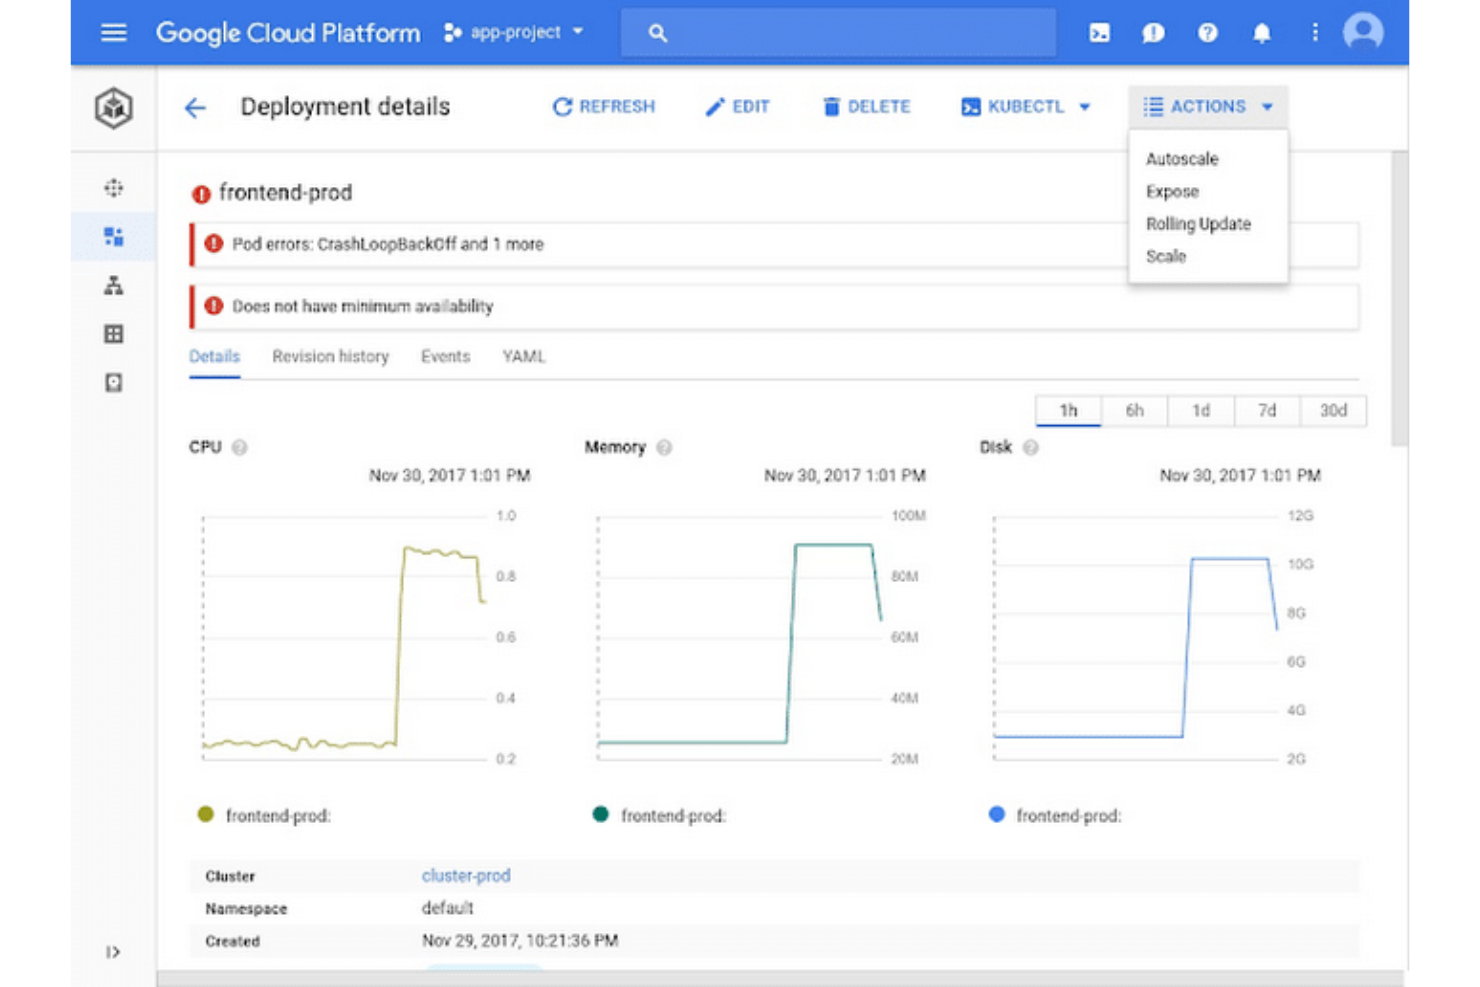The image size is (1480, 987).
Task: Click the help question mark icon
Action: point(1207,33)
